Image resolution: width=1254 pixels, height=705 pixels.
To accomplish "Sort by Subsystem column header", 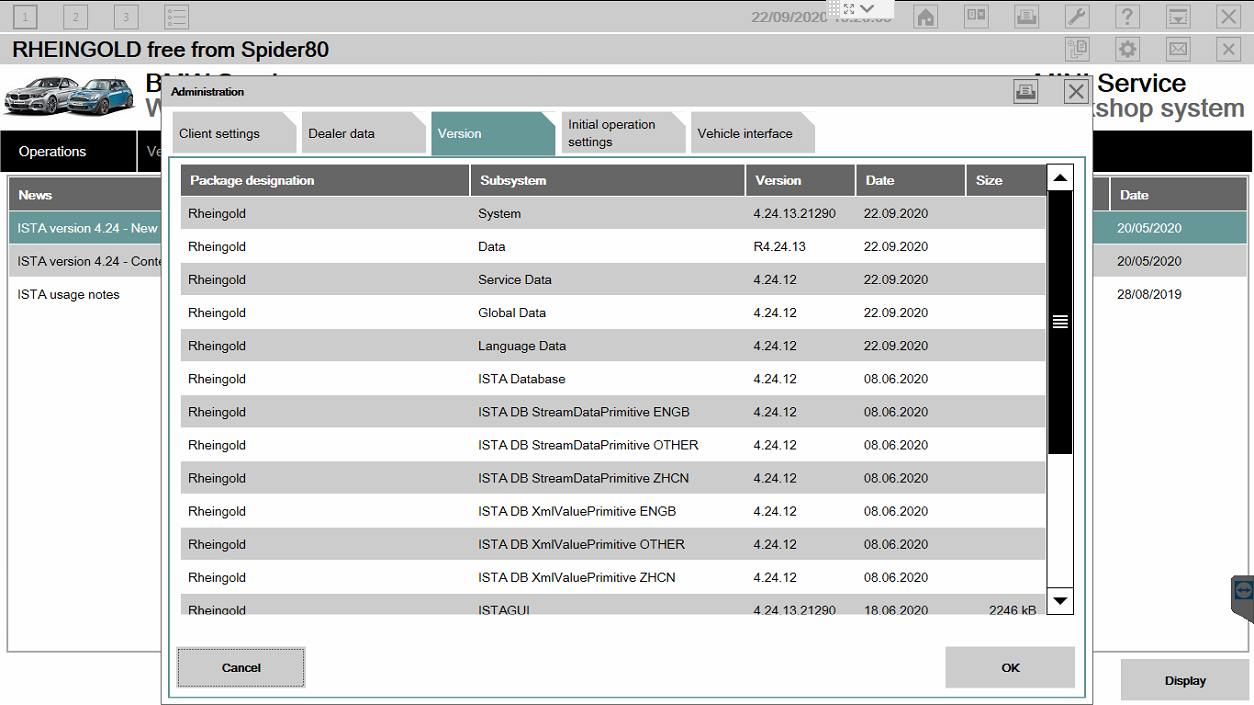I will pyautogui.click(x=608, y=180).
